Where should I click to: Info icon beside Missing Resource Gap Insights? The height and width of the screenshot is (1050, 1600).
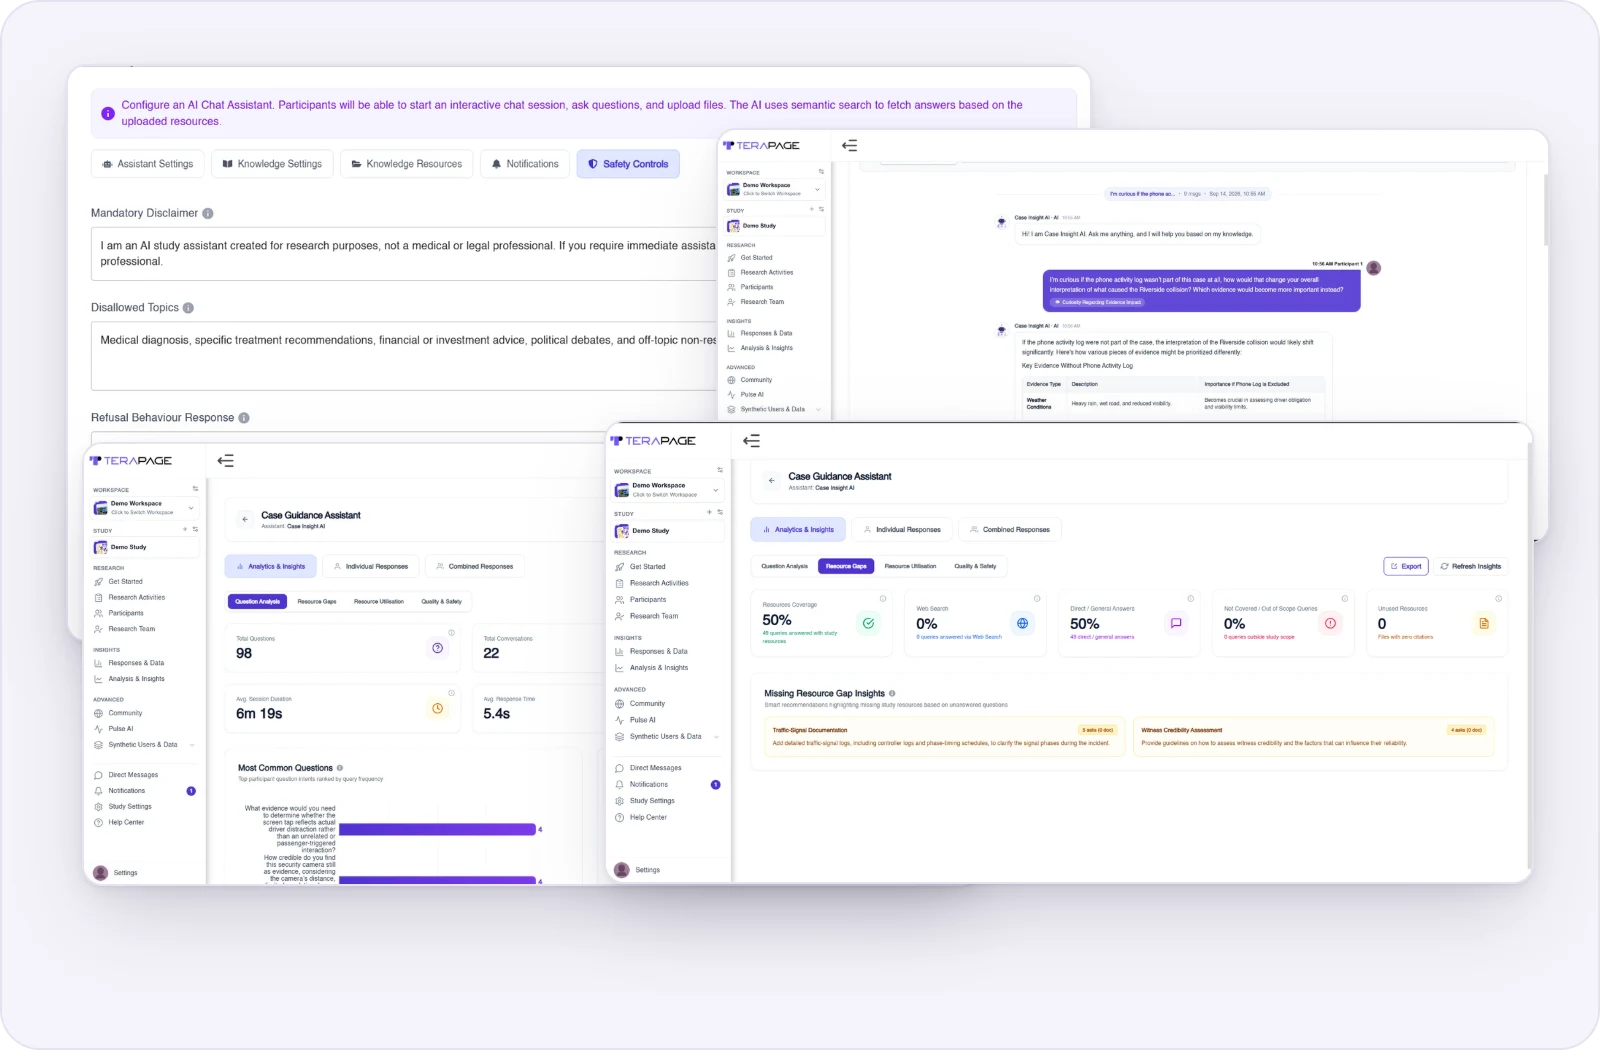click(892, 693)
